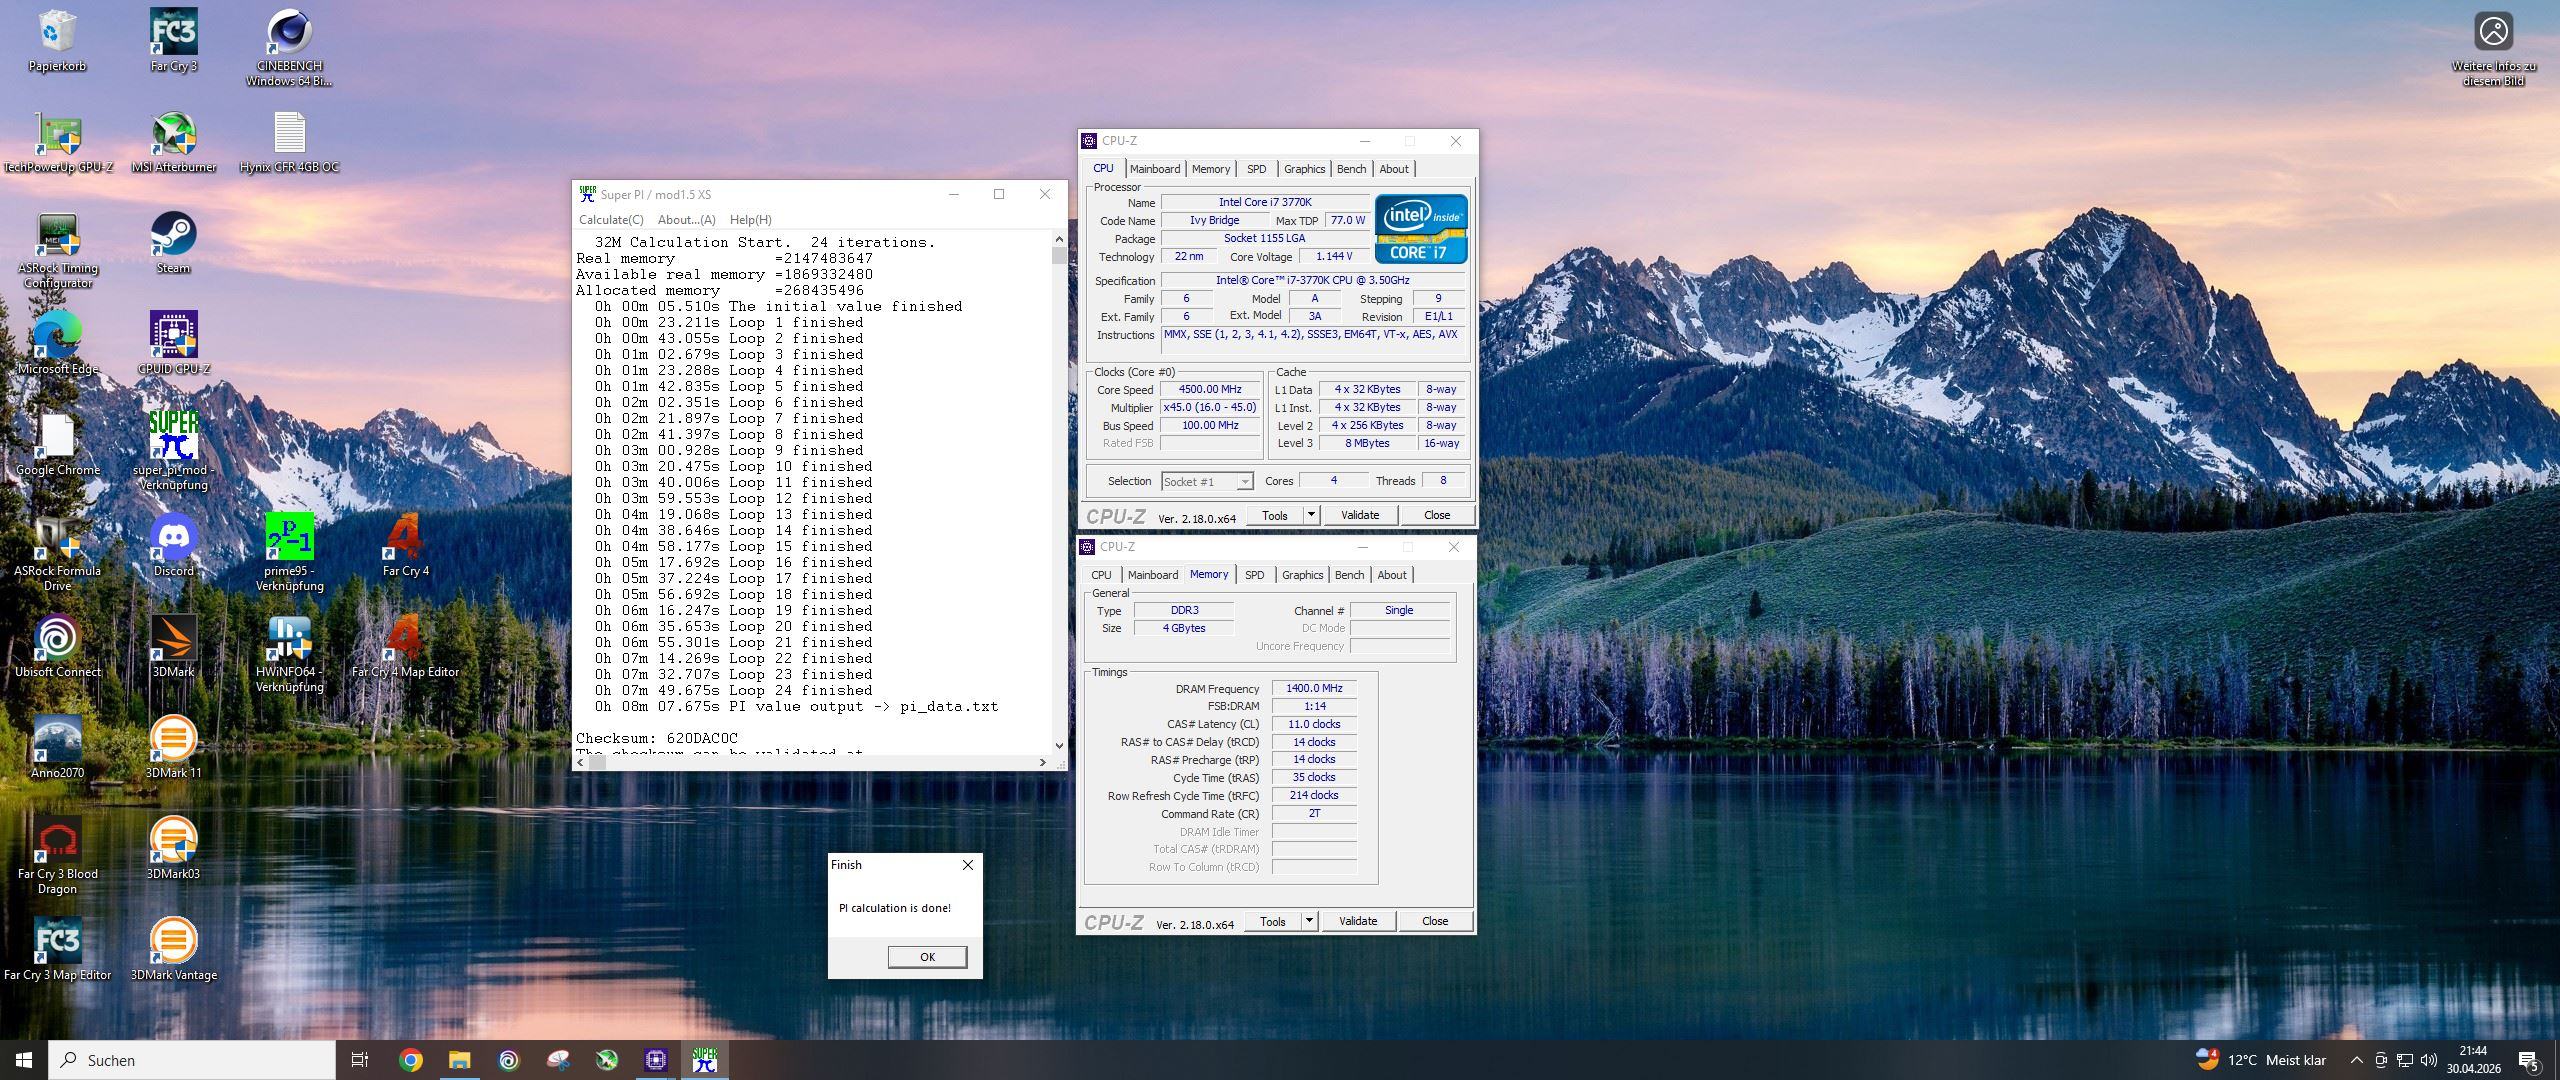Switch to CPU tab in lower CPU-Z window
Screen dimensions: 2560x1080
[1101, 575]
